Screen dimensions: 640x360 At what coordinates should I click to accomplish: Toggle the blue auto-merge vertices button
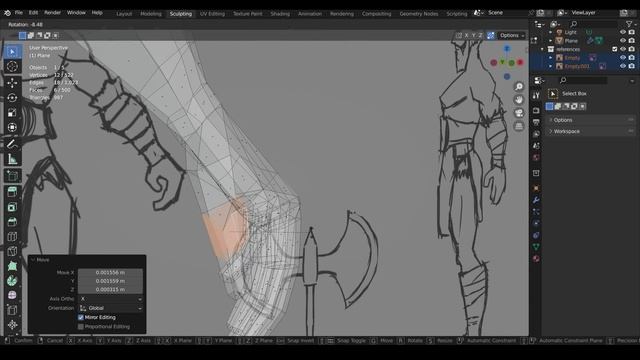(x=491, y=36)
